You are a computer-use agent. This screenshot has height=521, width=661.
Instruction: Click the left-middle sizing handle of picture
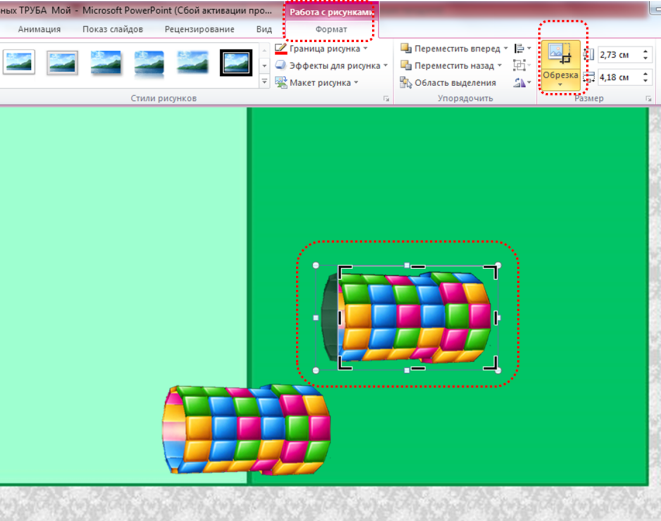[316, 317]
